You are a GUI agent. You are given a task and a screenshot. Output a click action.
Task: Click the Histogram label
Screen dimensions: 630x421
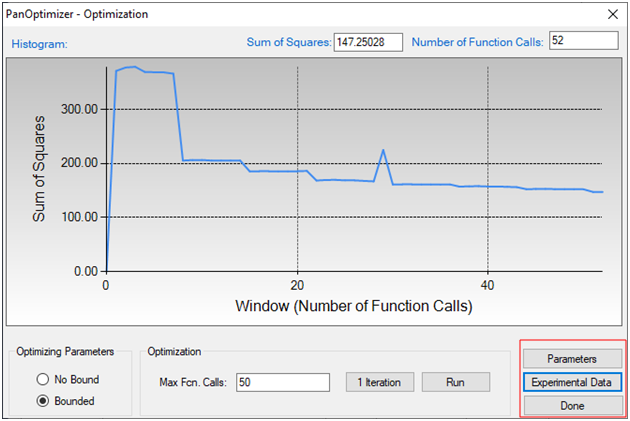tap(37, 44)
